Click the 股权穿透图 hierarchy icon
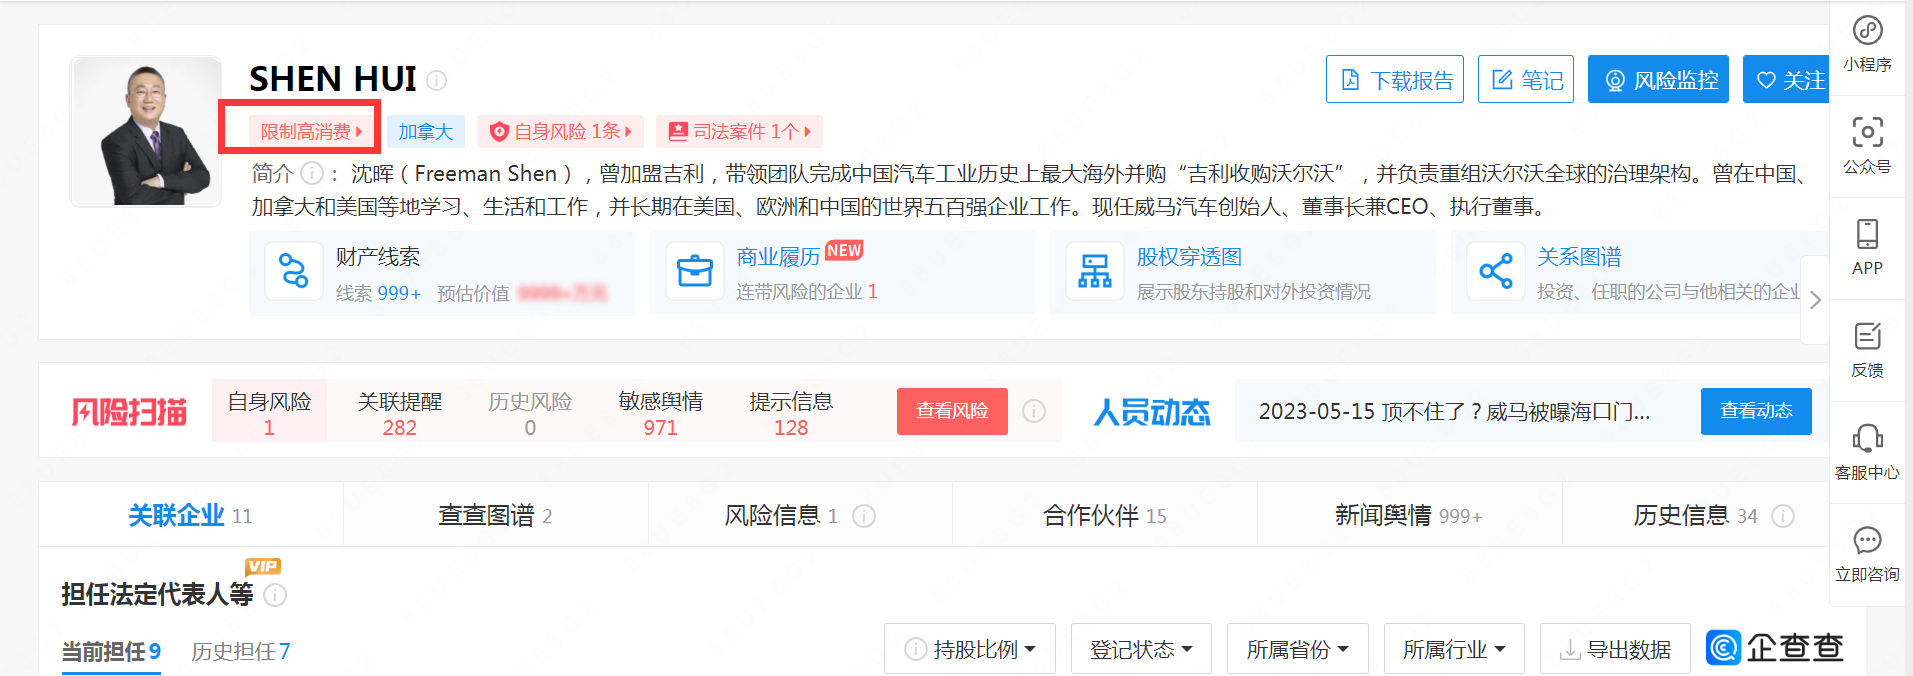 [1095, 271]
